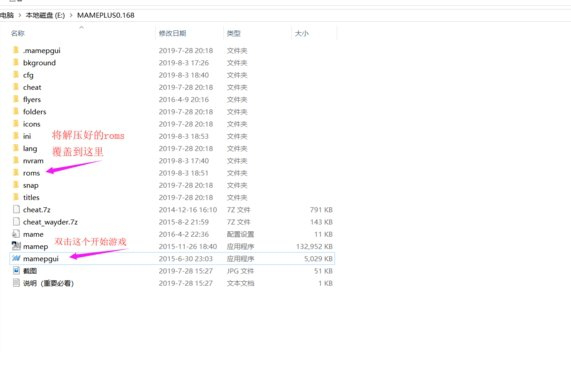Sort by 修改日期 column header
The height and width of the screenshot is (366, 571).
point(173,33)
